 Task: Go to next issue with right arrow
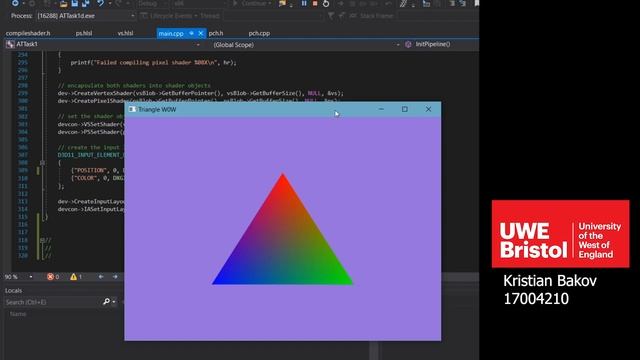pos(115,277)
